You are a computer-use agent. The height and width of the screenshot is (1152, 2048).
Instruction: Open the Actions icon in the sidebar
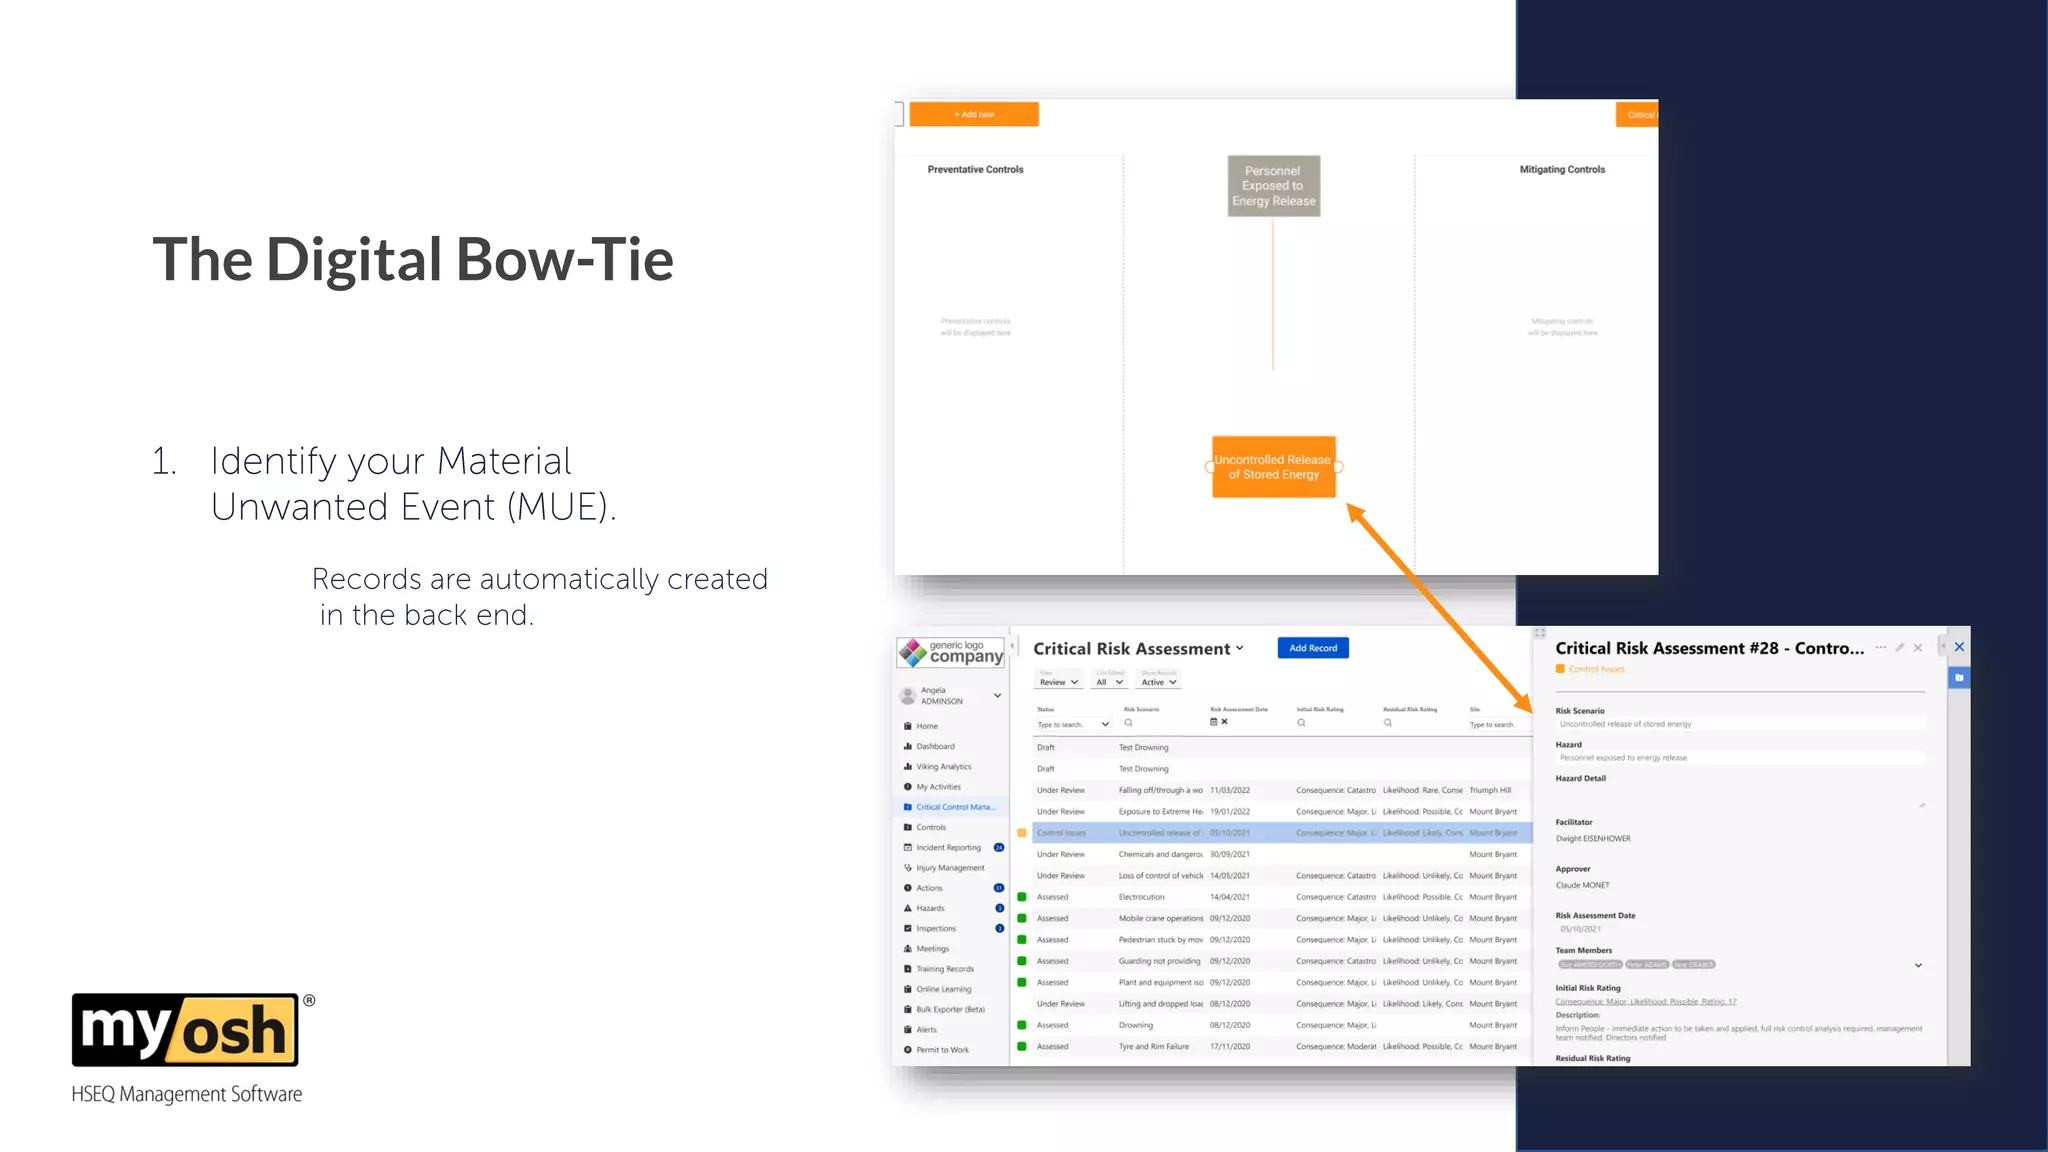[908, 888]
